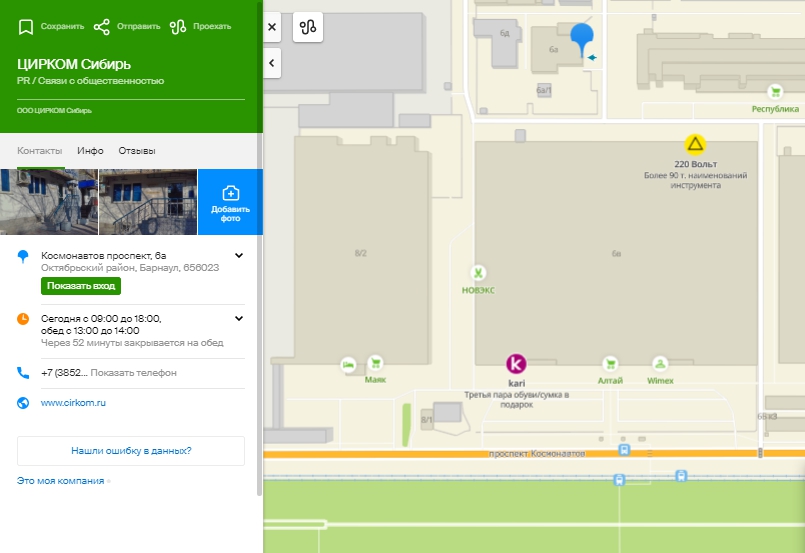This screenshot has height=553, width=805.
Task: Expand the working hours chevron
Action: click(x=239, y=318)
